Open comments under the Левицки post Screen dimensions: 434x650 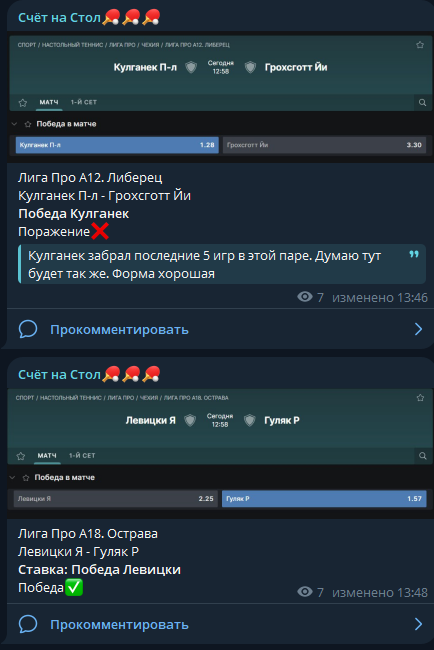pyautogui.click(x=220, y=624)
